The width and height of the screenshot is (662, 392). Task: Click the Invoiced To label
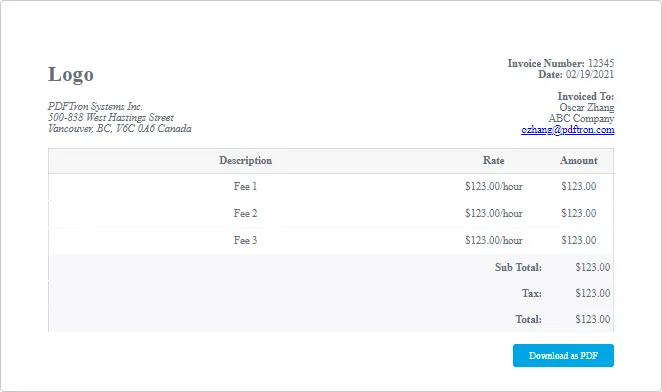(586, 96)
